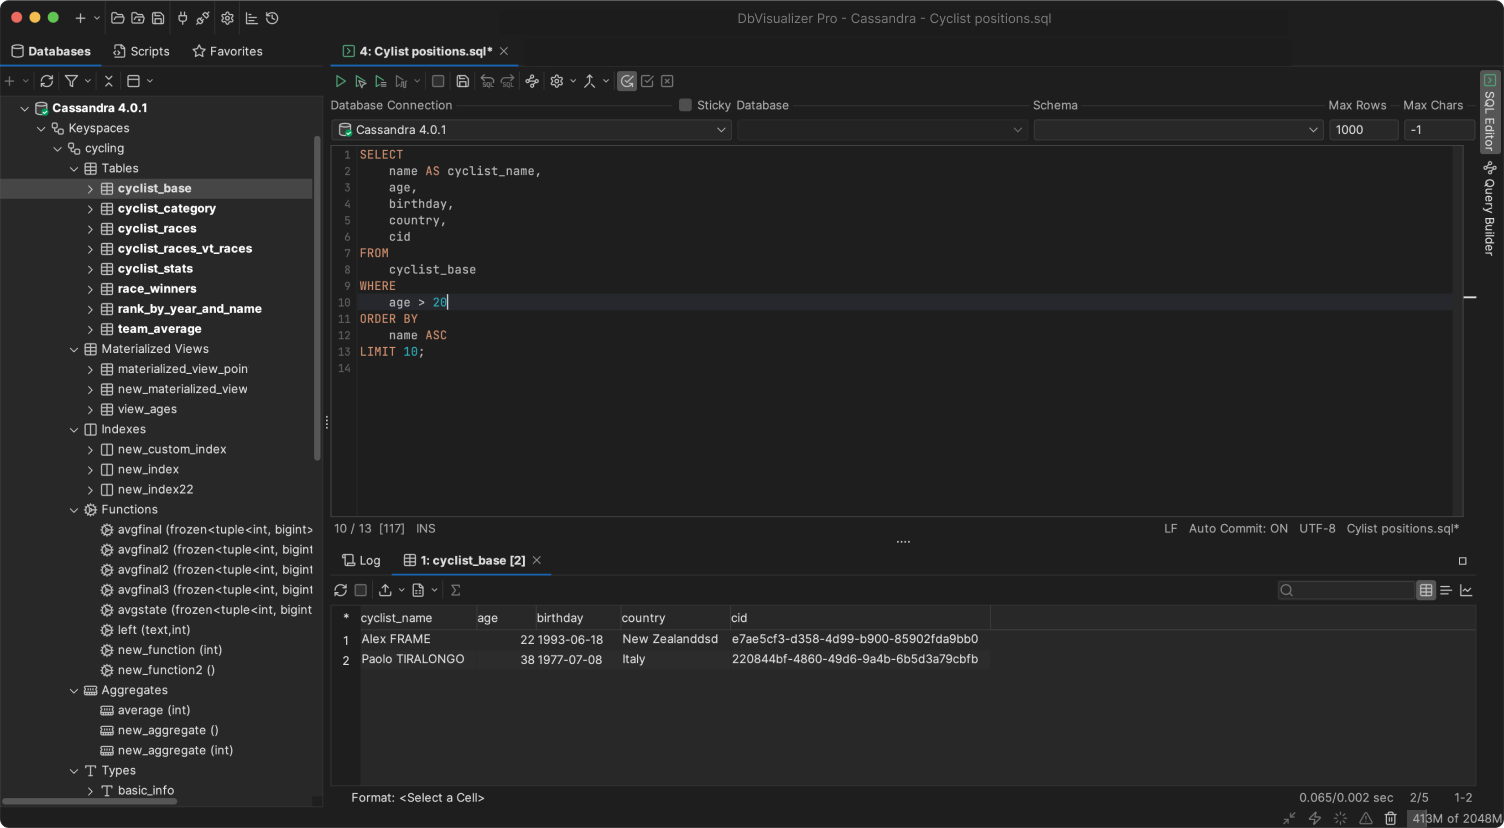The image size is (1504, 828).
Task: Open the Database selection dropdown
Action: tap(882, 130)
